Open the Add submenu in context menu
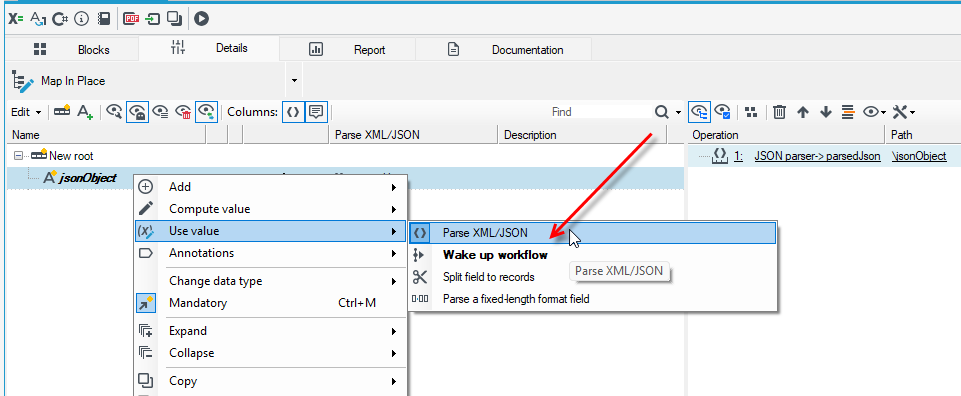Screen dimensions: 961x396 pyautogui.click(x=270, y=187)
